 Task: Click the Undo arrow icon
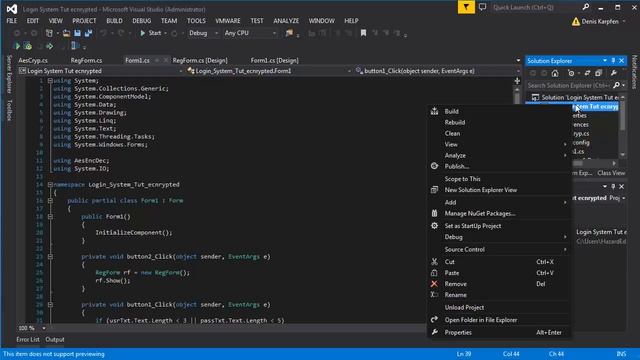pyautogui.click(x=104, y=33)
